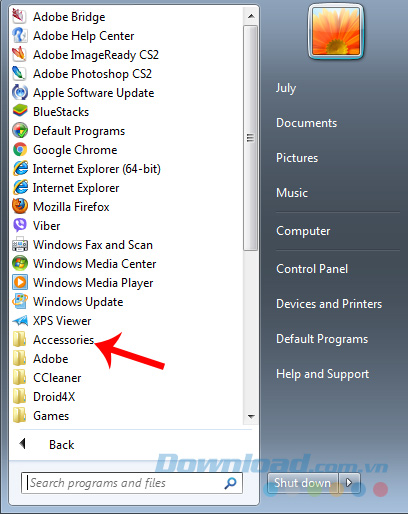
Task: Open Apple Software Update icon
Action: click(19, 93)
